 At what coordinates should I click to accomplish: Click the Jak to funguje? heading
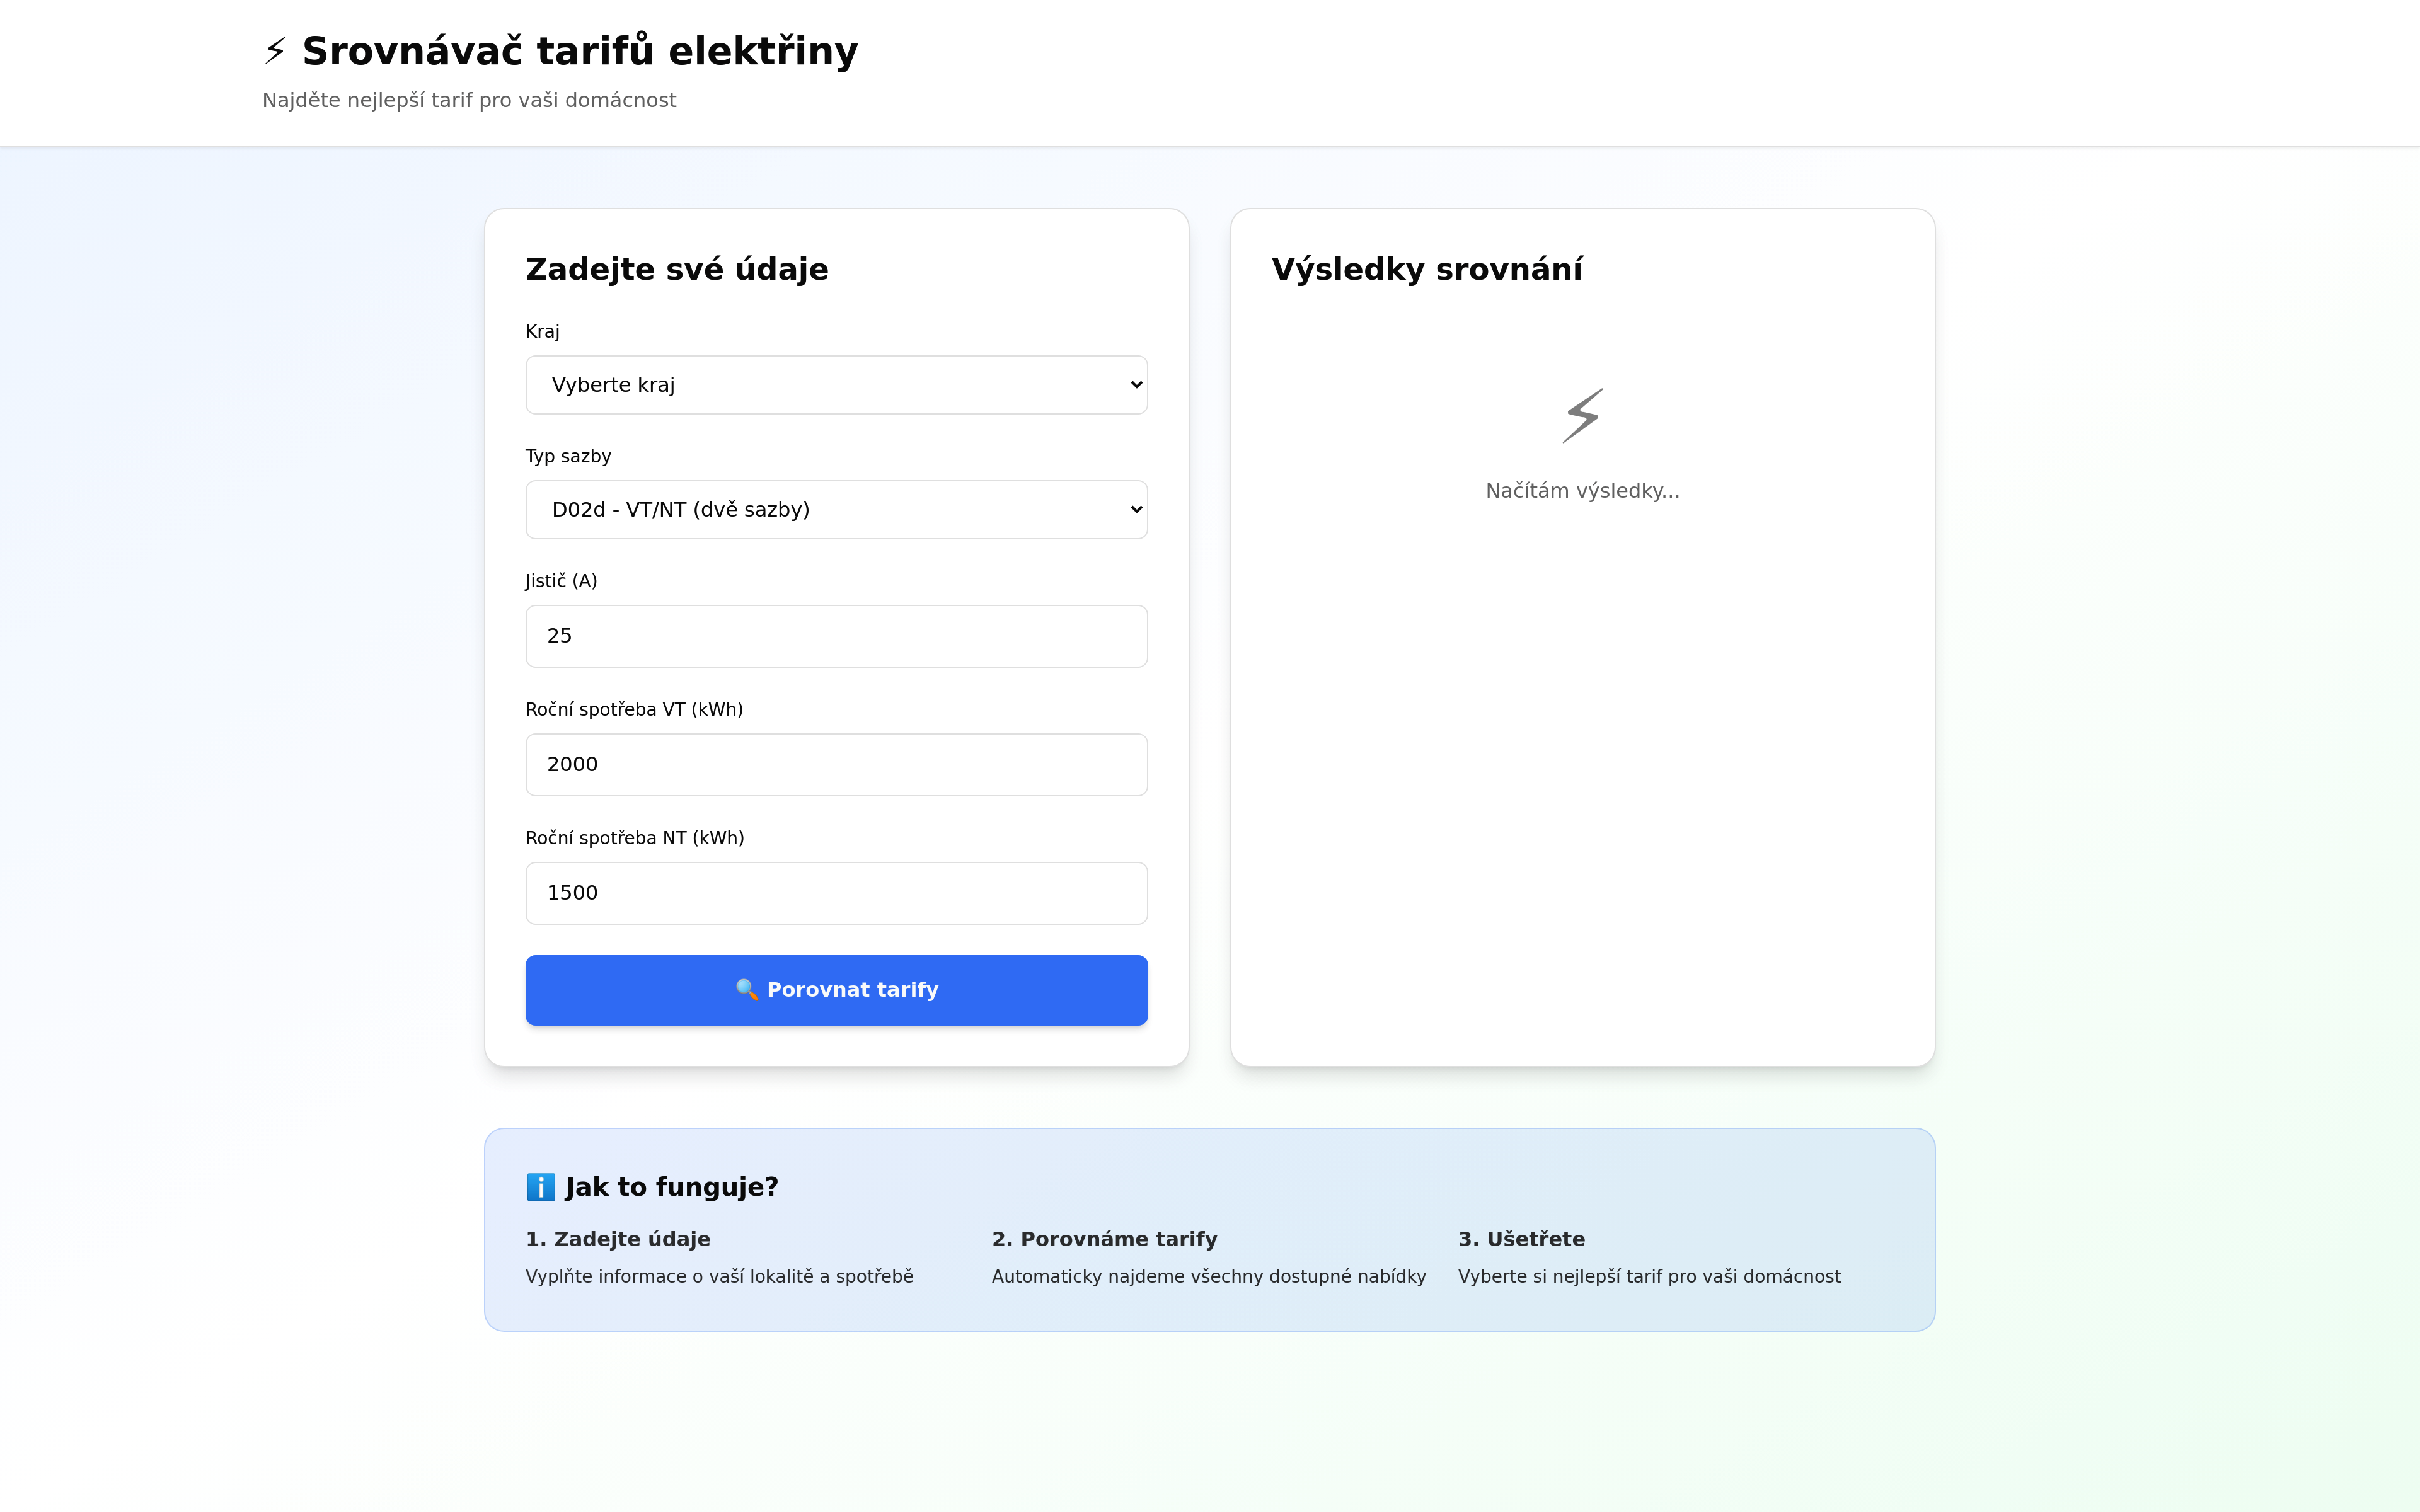pos(671,1187)
